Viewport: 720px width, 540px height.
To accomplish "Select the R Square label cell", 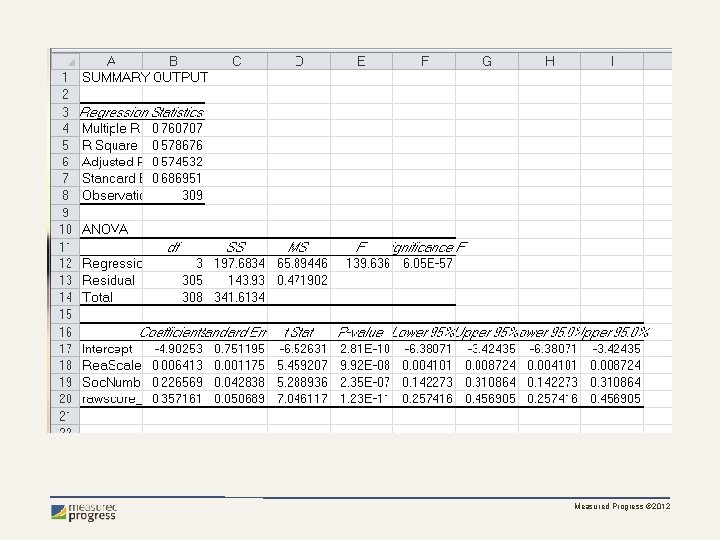I will click(x=111, y=146).
